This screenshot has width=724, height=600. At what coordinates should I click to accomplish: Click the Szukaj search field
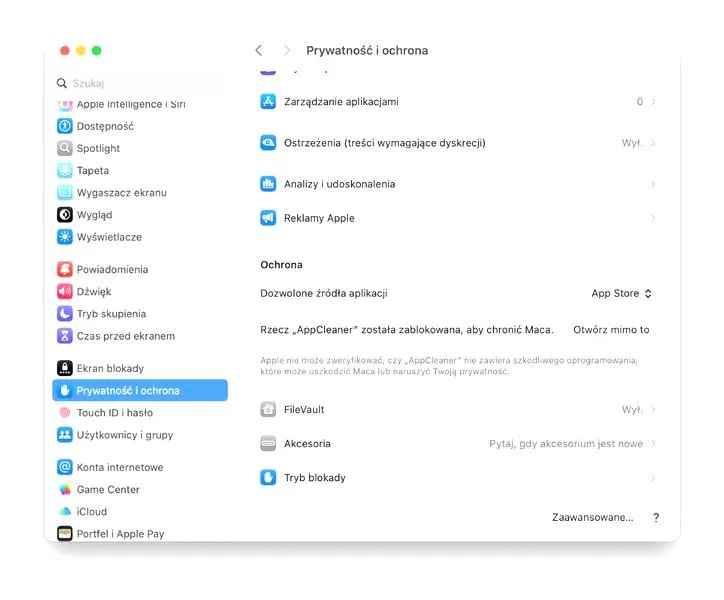pyautogui.click(x=141, y=83)
